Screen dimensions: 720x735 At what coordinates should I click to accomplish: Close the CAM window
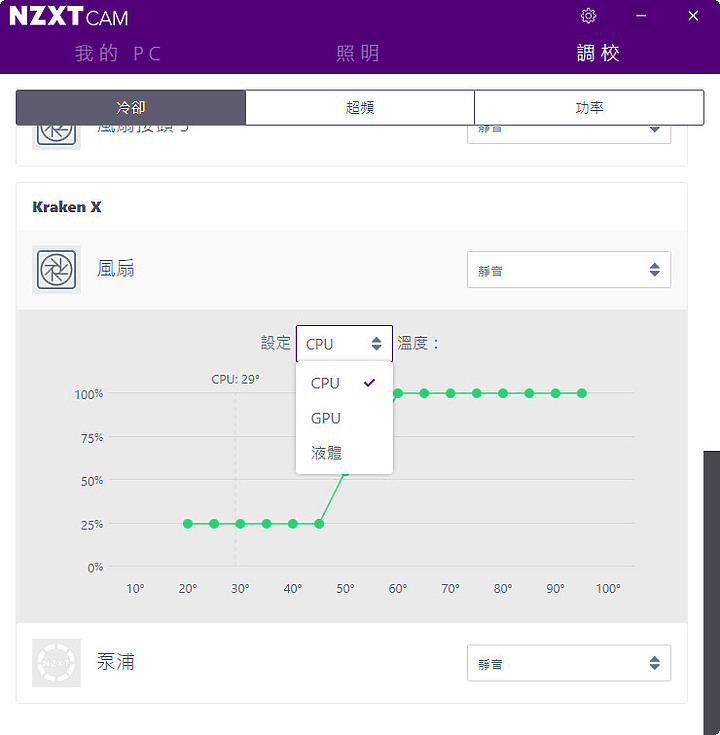[693, 15]
